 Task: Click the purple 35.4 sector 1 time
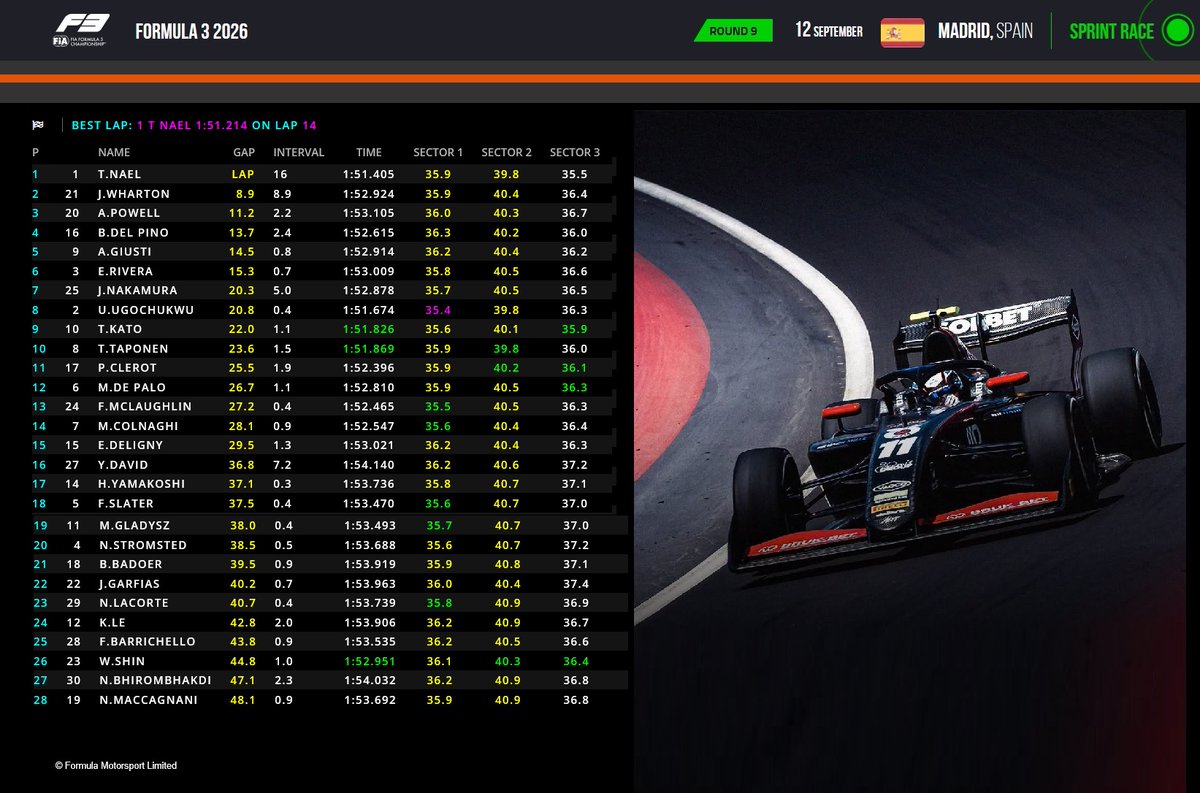(438, 310)
